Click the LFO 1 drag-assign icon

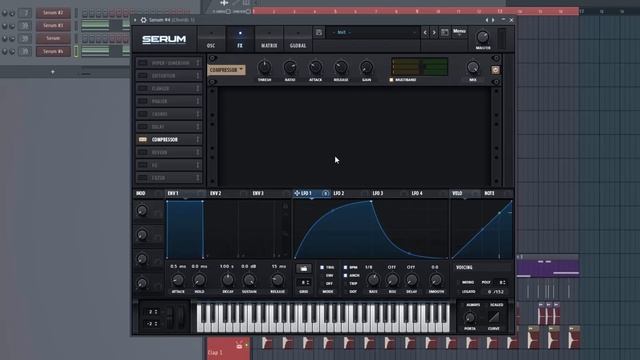pyautogui.click(x=297, y=193)
